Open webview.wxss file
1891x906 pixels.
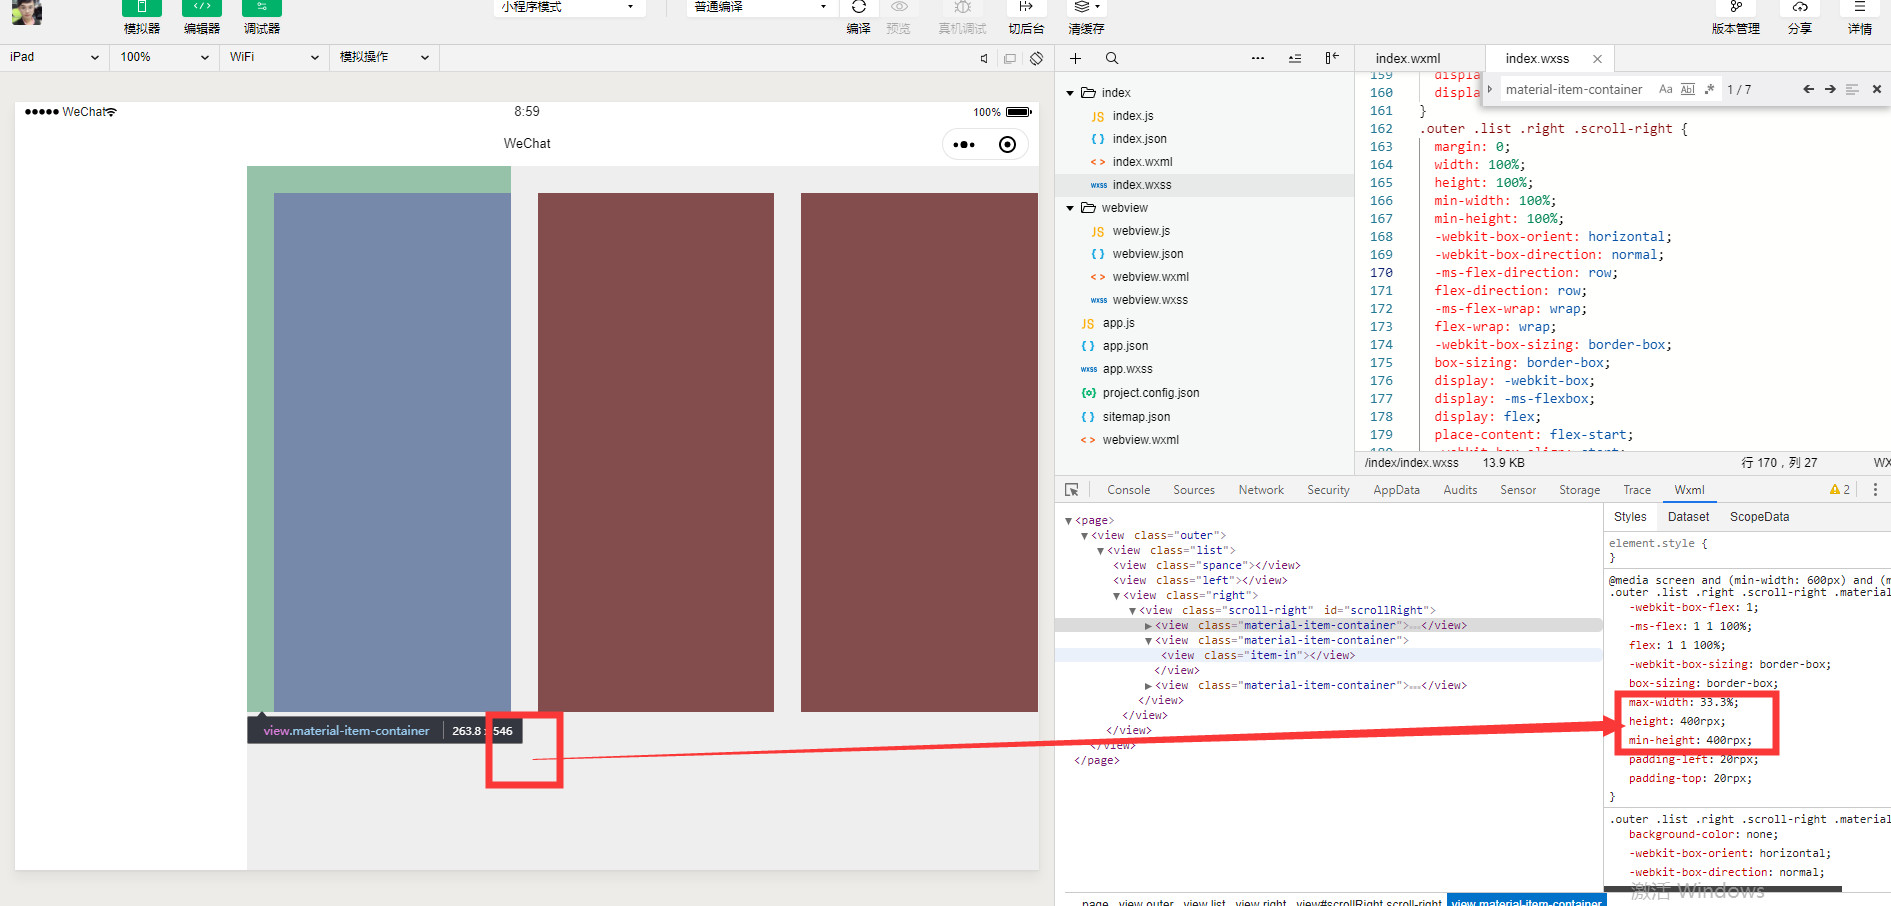[1150, 300]
